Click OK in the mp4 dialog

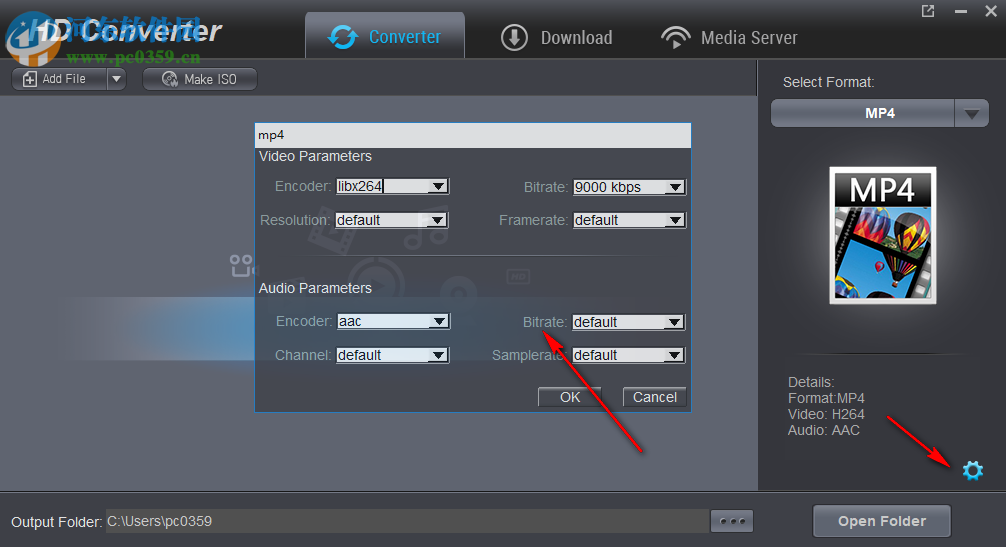click(570, 397)
